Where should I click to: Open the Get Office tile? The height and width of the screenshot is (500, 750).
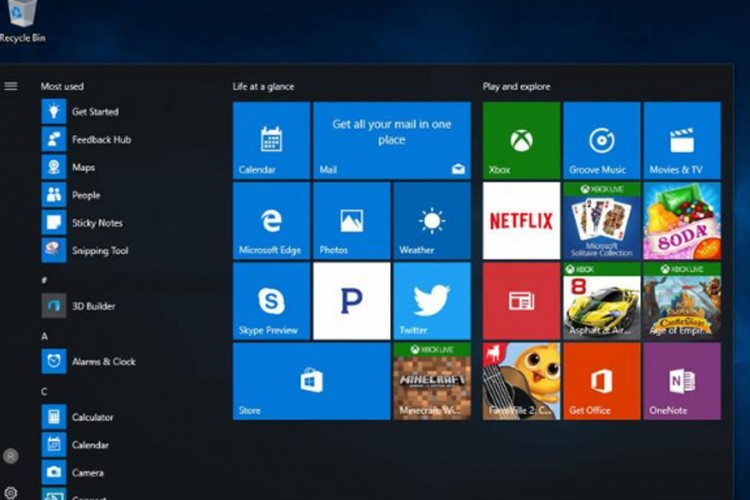pyautogui.click(x=602, y=381)
